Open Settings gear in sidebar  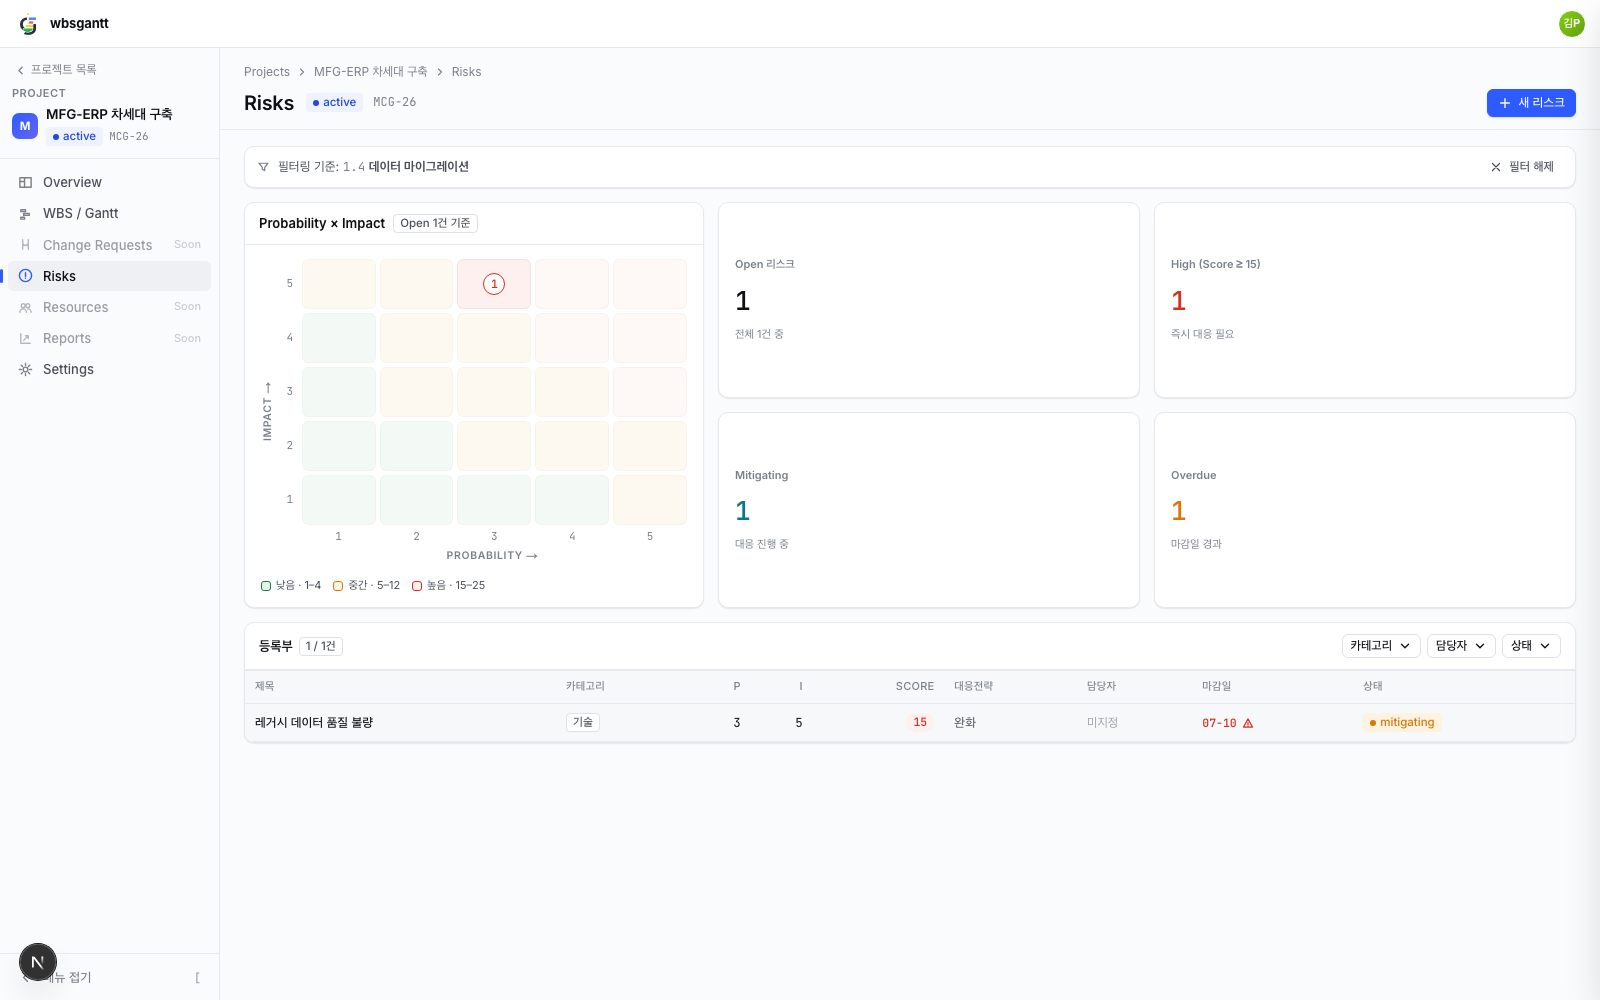(x=25, y=369)
